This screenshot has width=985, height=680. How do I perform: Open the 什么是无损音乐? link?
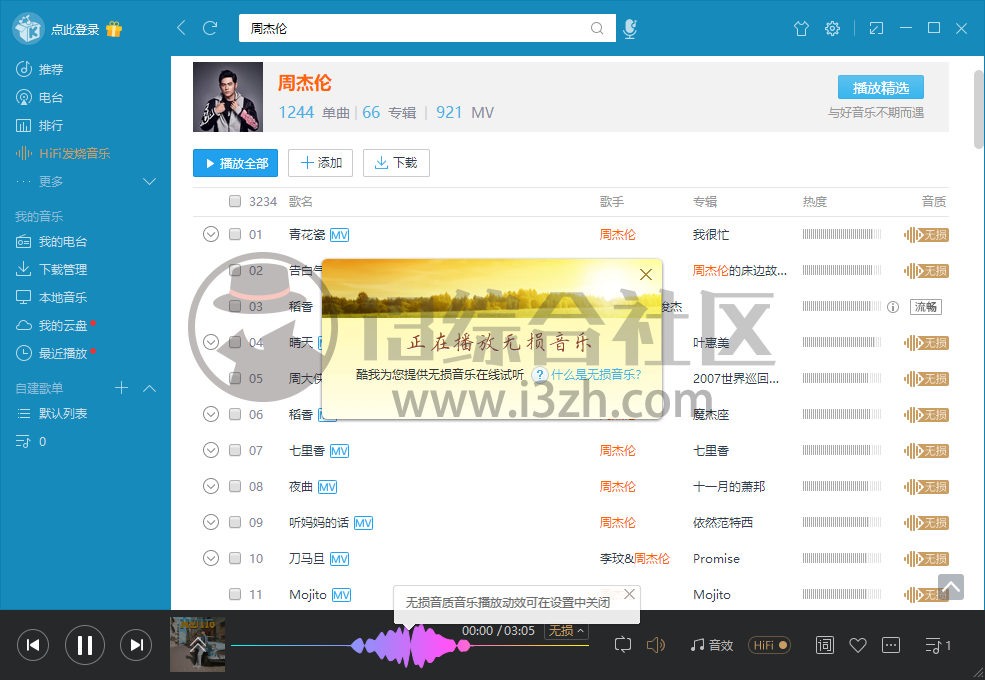coord(597,375)
